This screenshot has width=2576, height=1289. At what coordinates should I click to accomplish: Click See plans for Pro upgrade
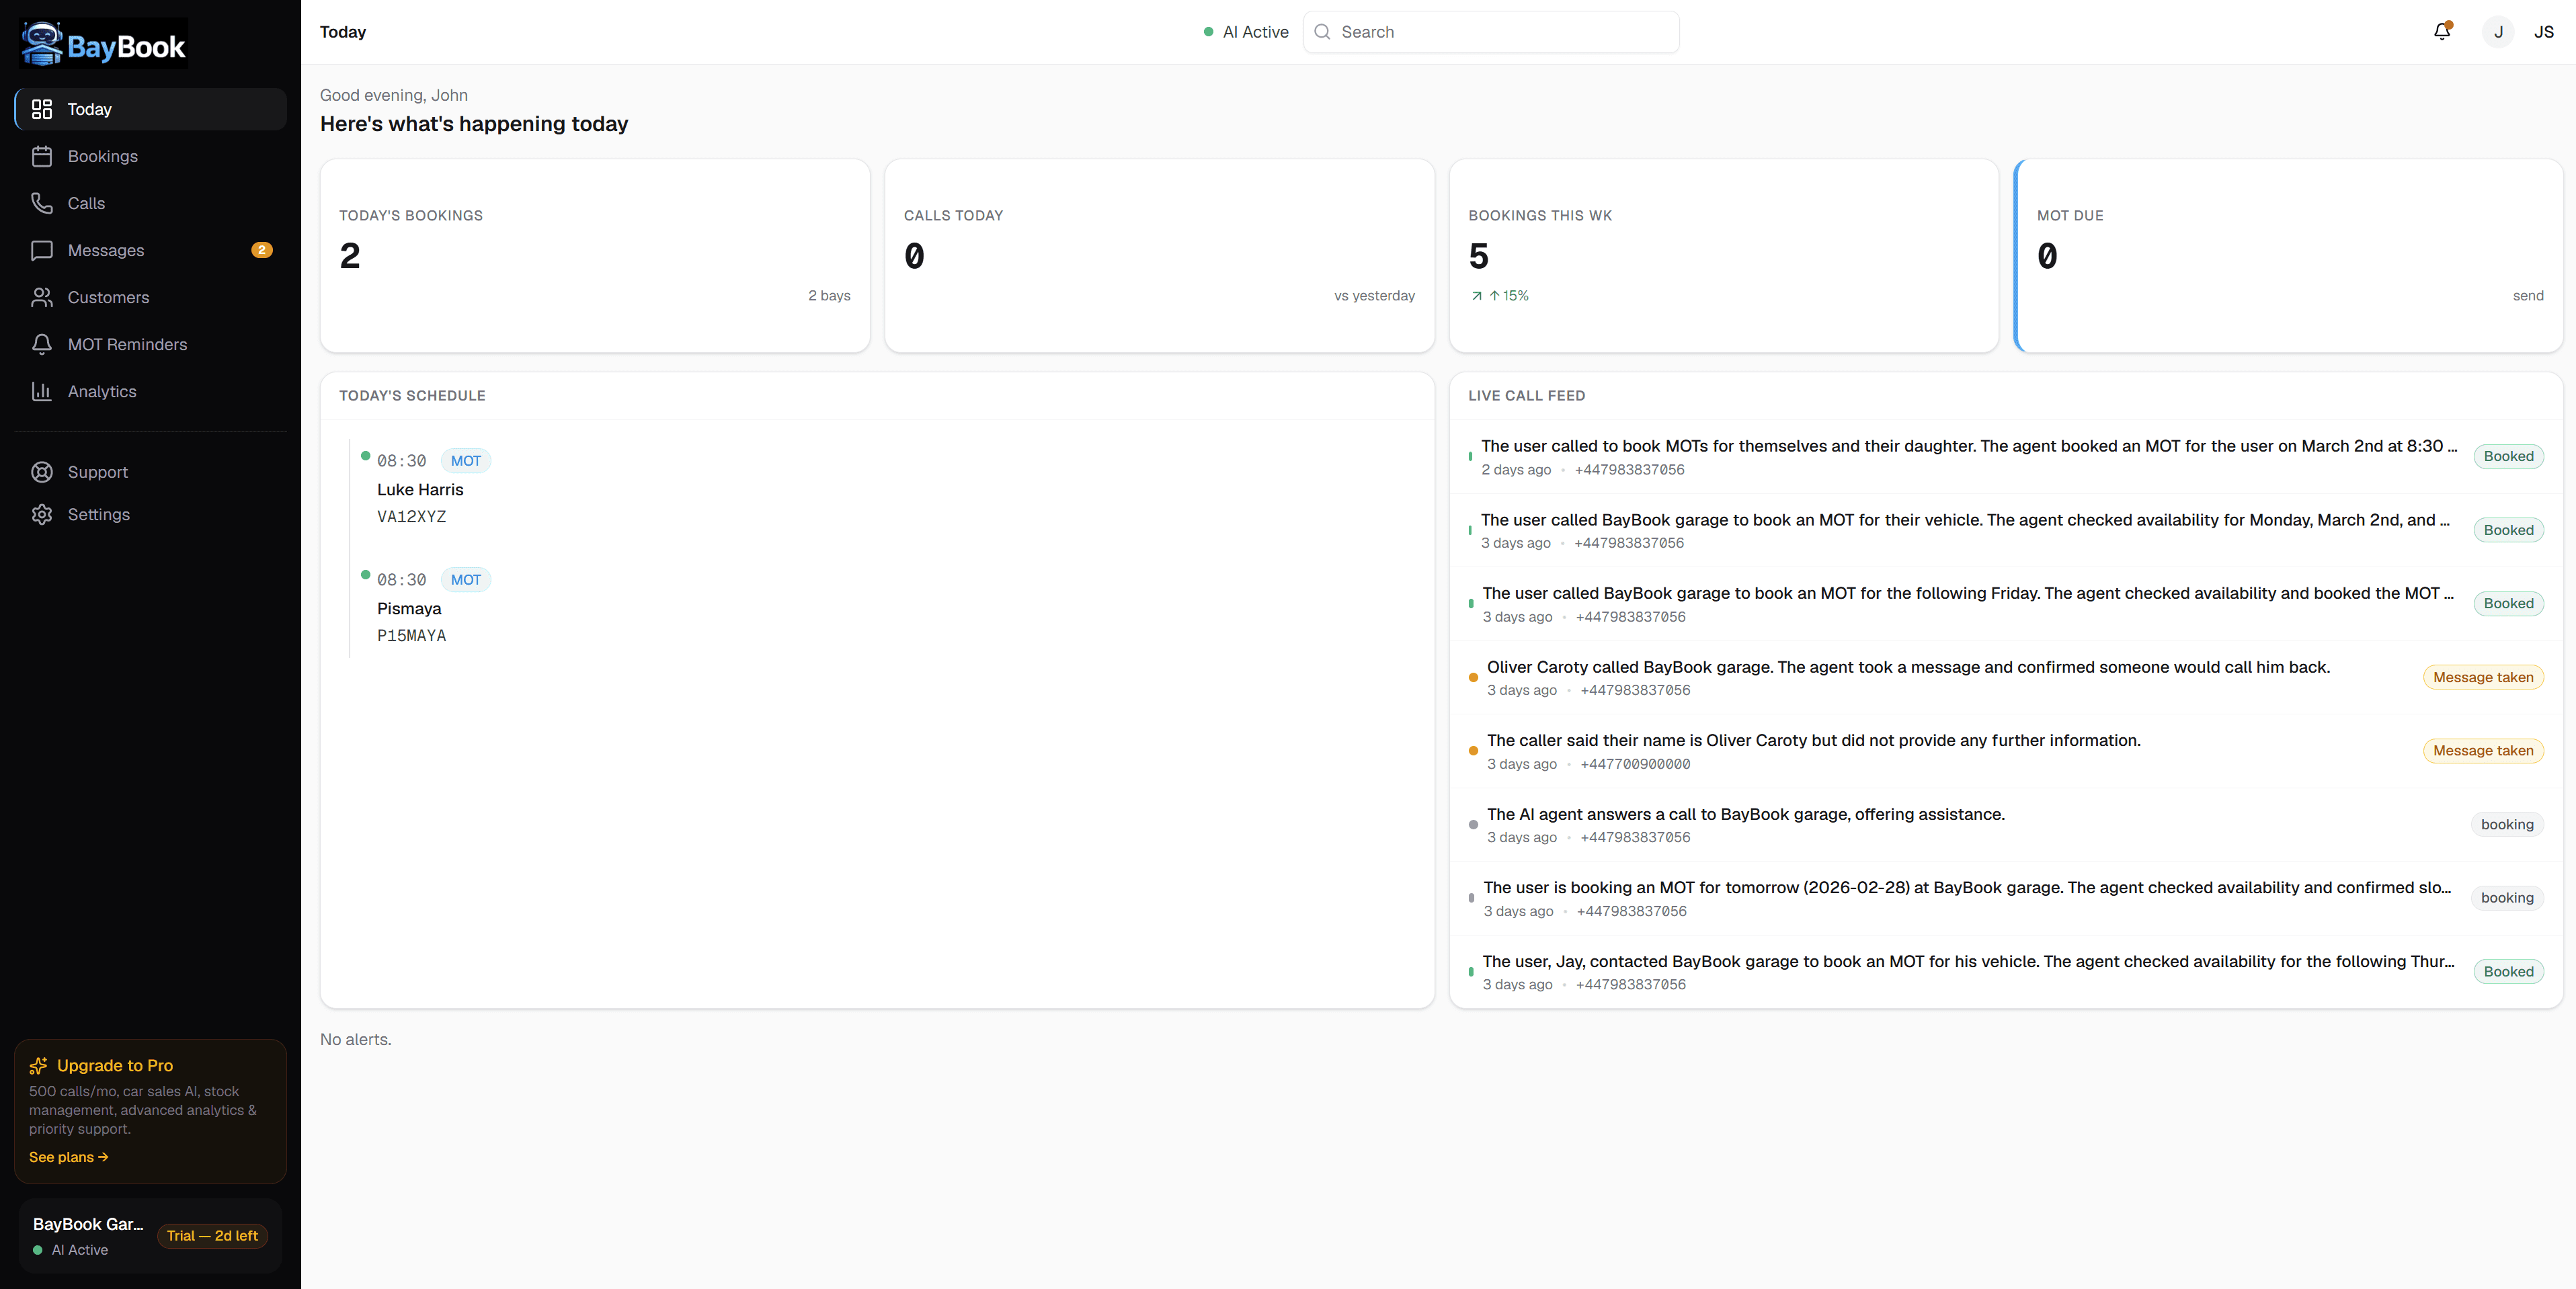[x=69, y=1156]
